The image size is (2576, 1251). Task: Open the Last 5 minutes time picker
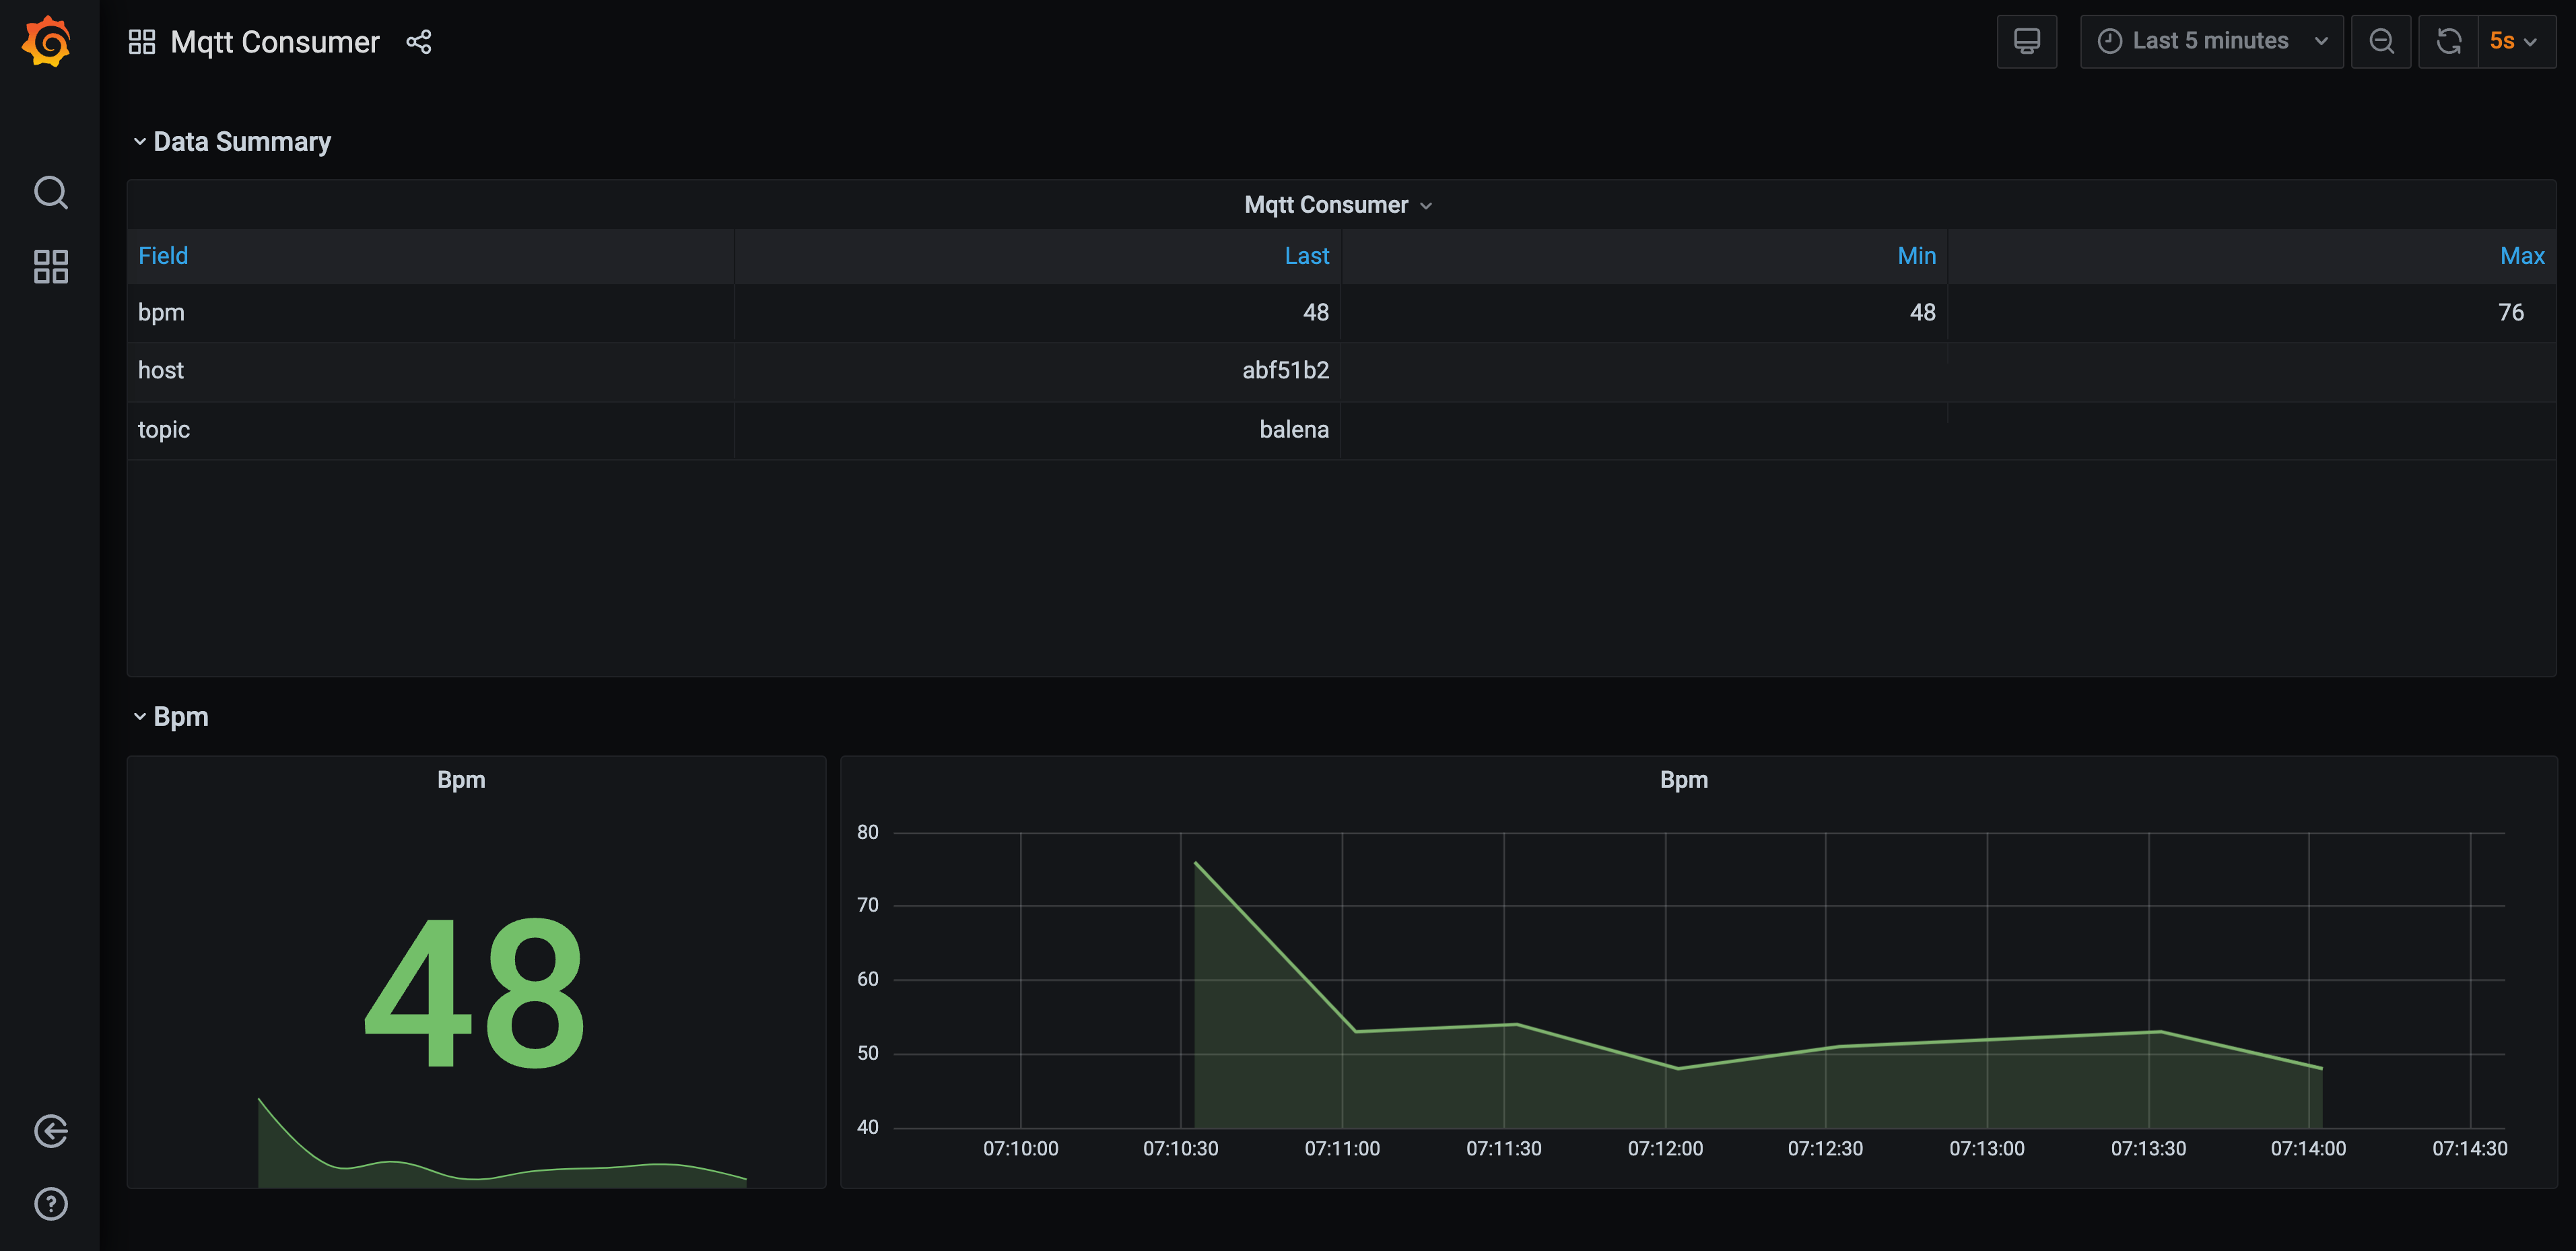tap(2211, 42)
